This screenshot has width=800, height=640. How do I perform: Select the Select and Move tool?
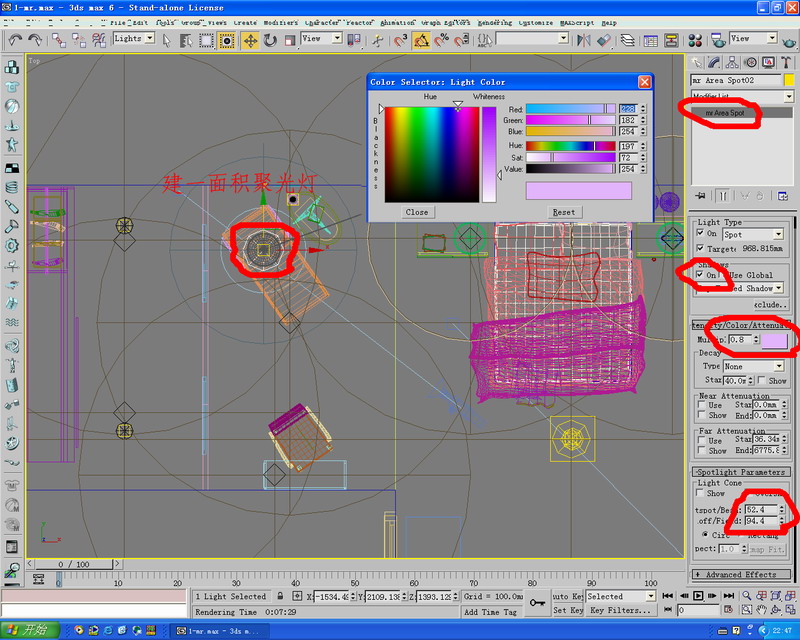pos(249,39)
